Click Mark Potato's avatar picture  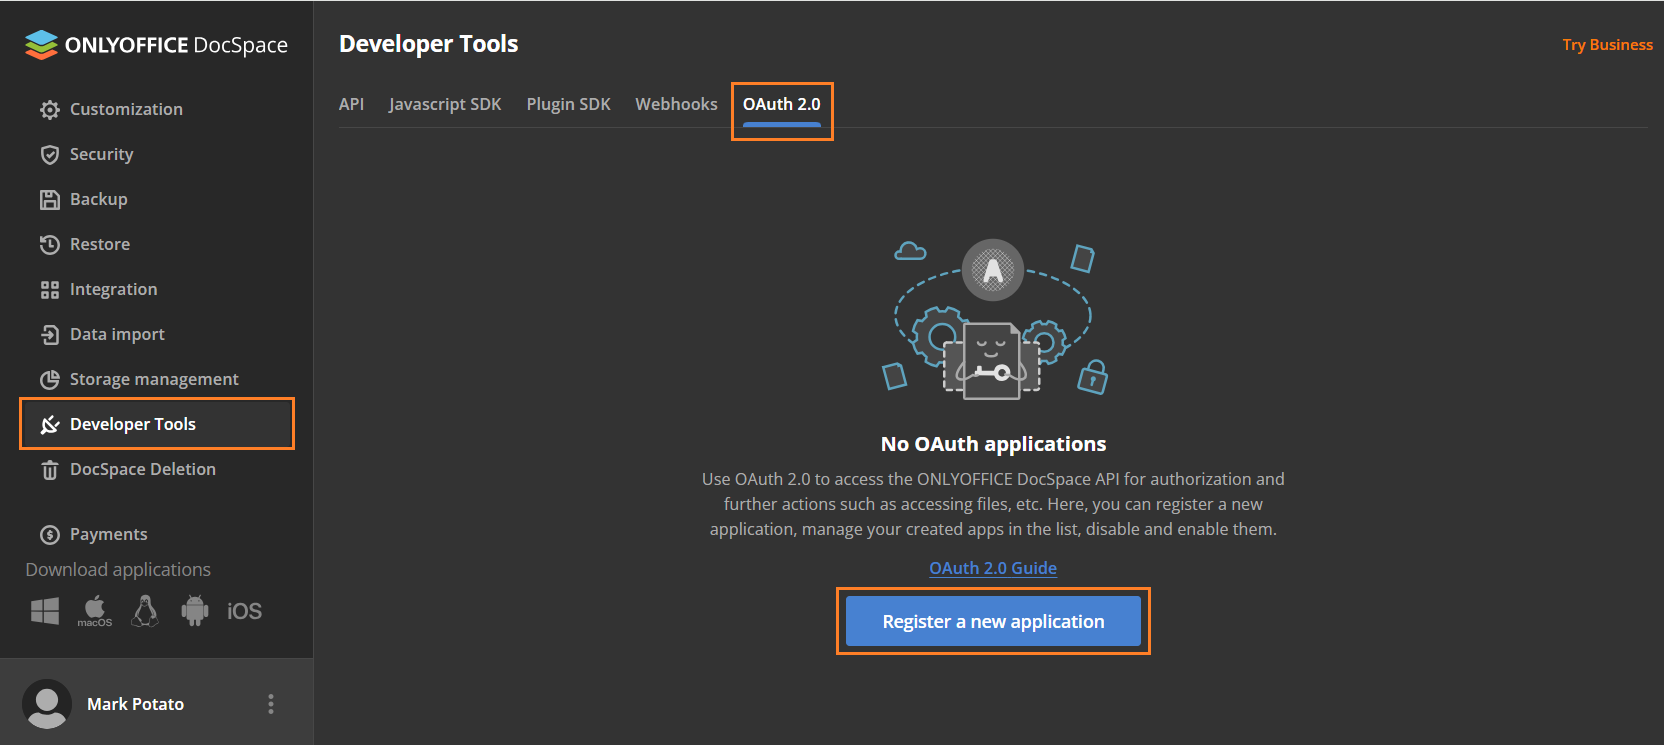coord(47,704)
